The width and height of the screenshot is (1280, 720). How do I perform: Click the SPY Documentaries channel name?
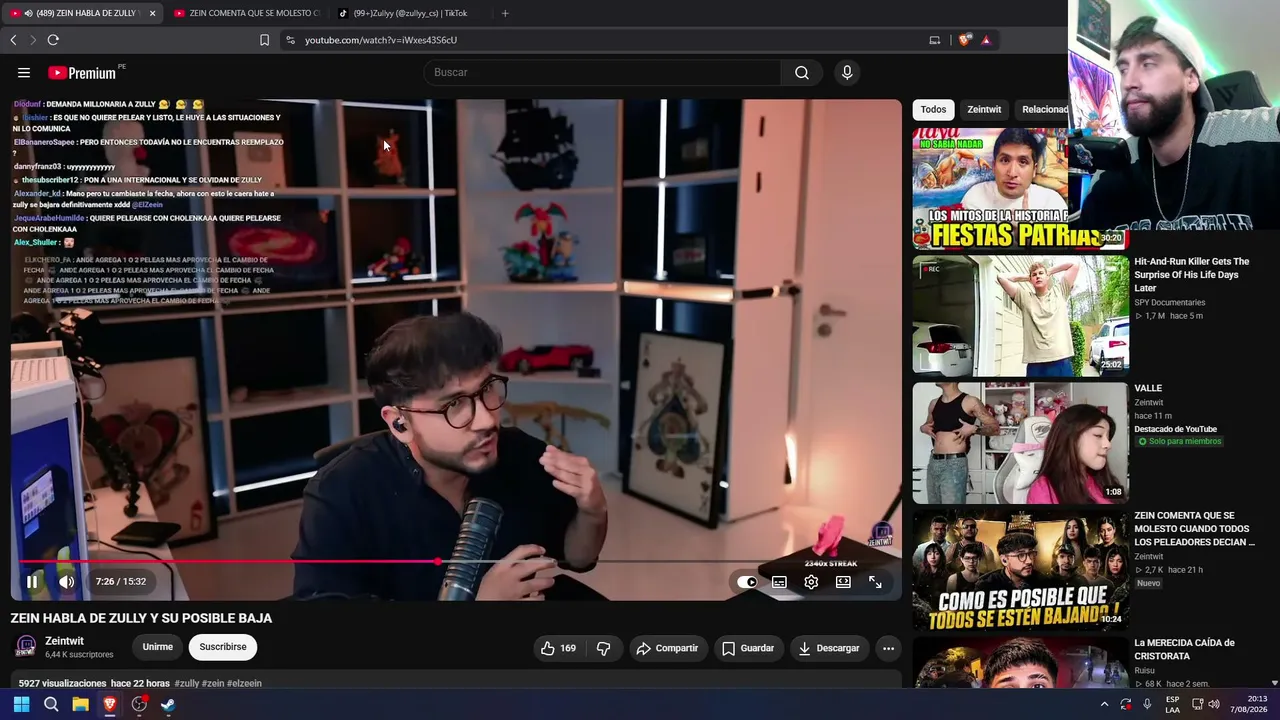pyautogui.click(x=1169, y=302)
